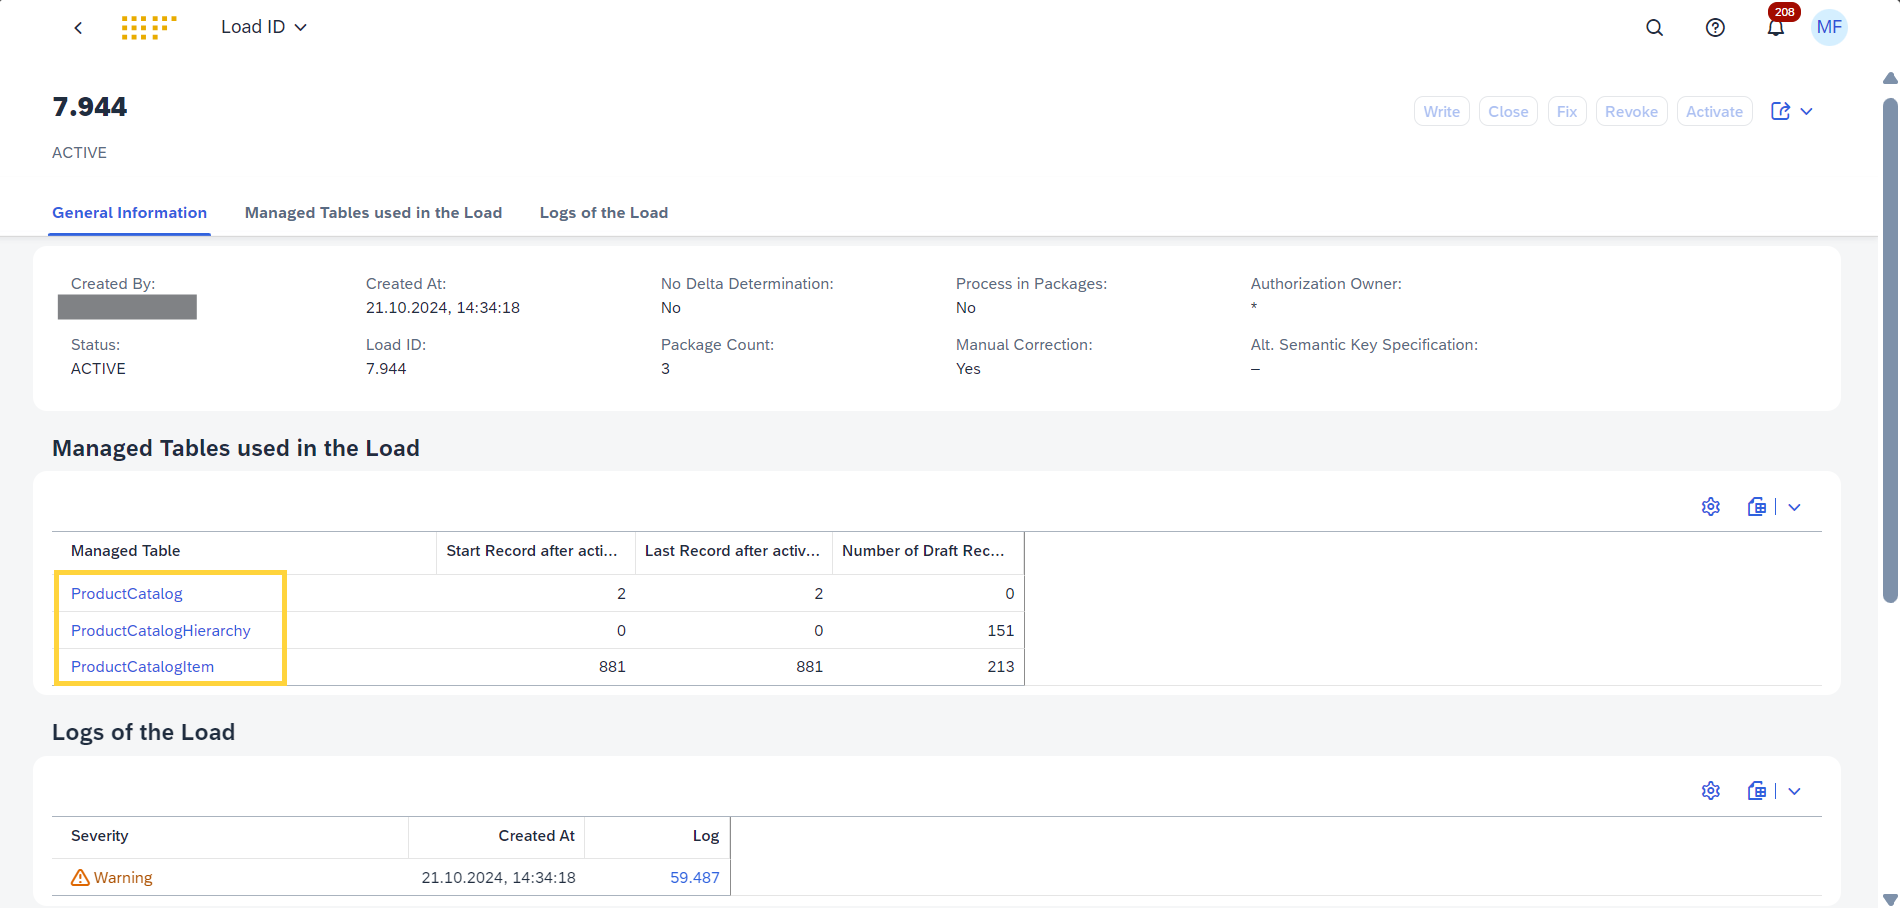
Task: Click Number of Draft Records column header
Action: click(928, 551)
